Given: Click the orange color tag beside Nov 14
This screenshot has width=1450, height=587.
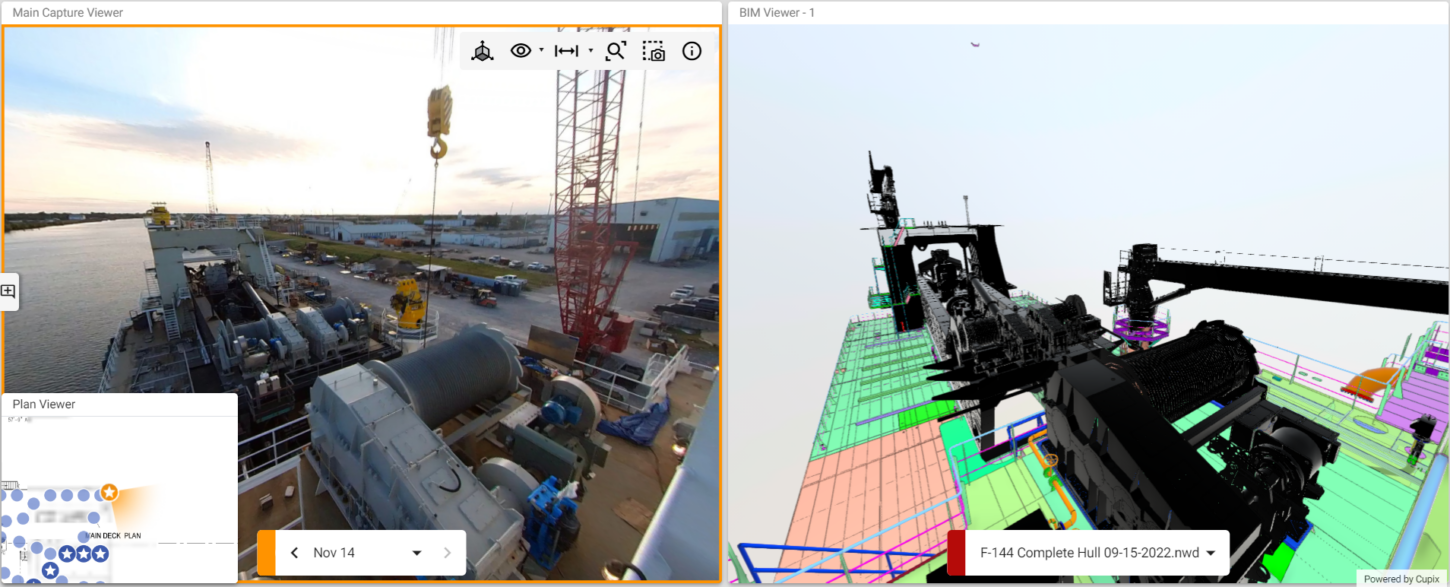Looking at the screenshot, I should (266, 553).
